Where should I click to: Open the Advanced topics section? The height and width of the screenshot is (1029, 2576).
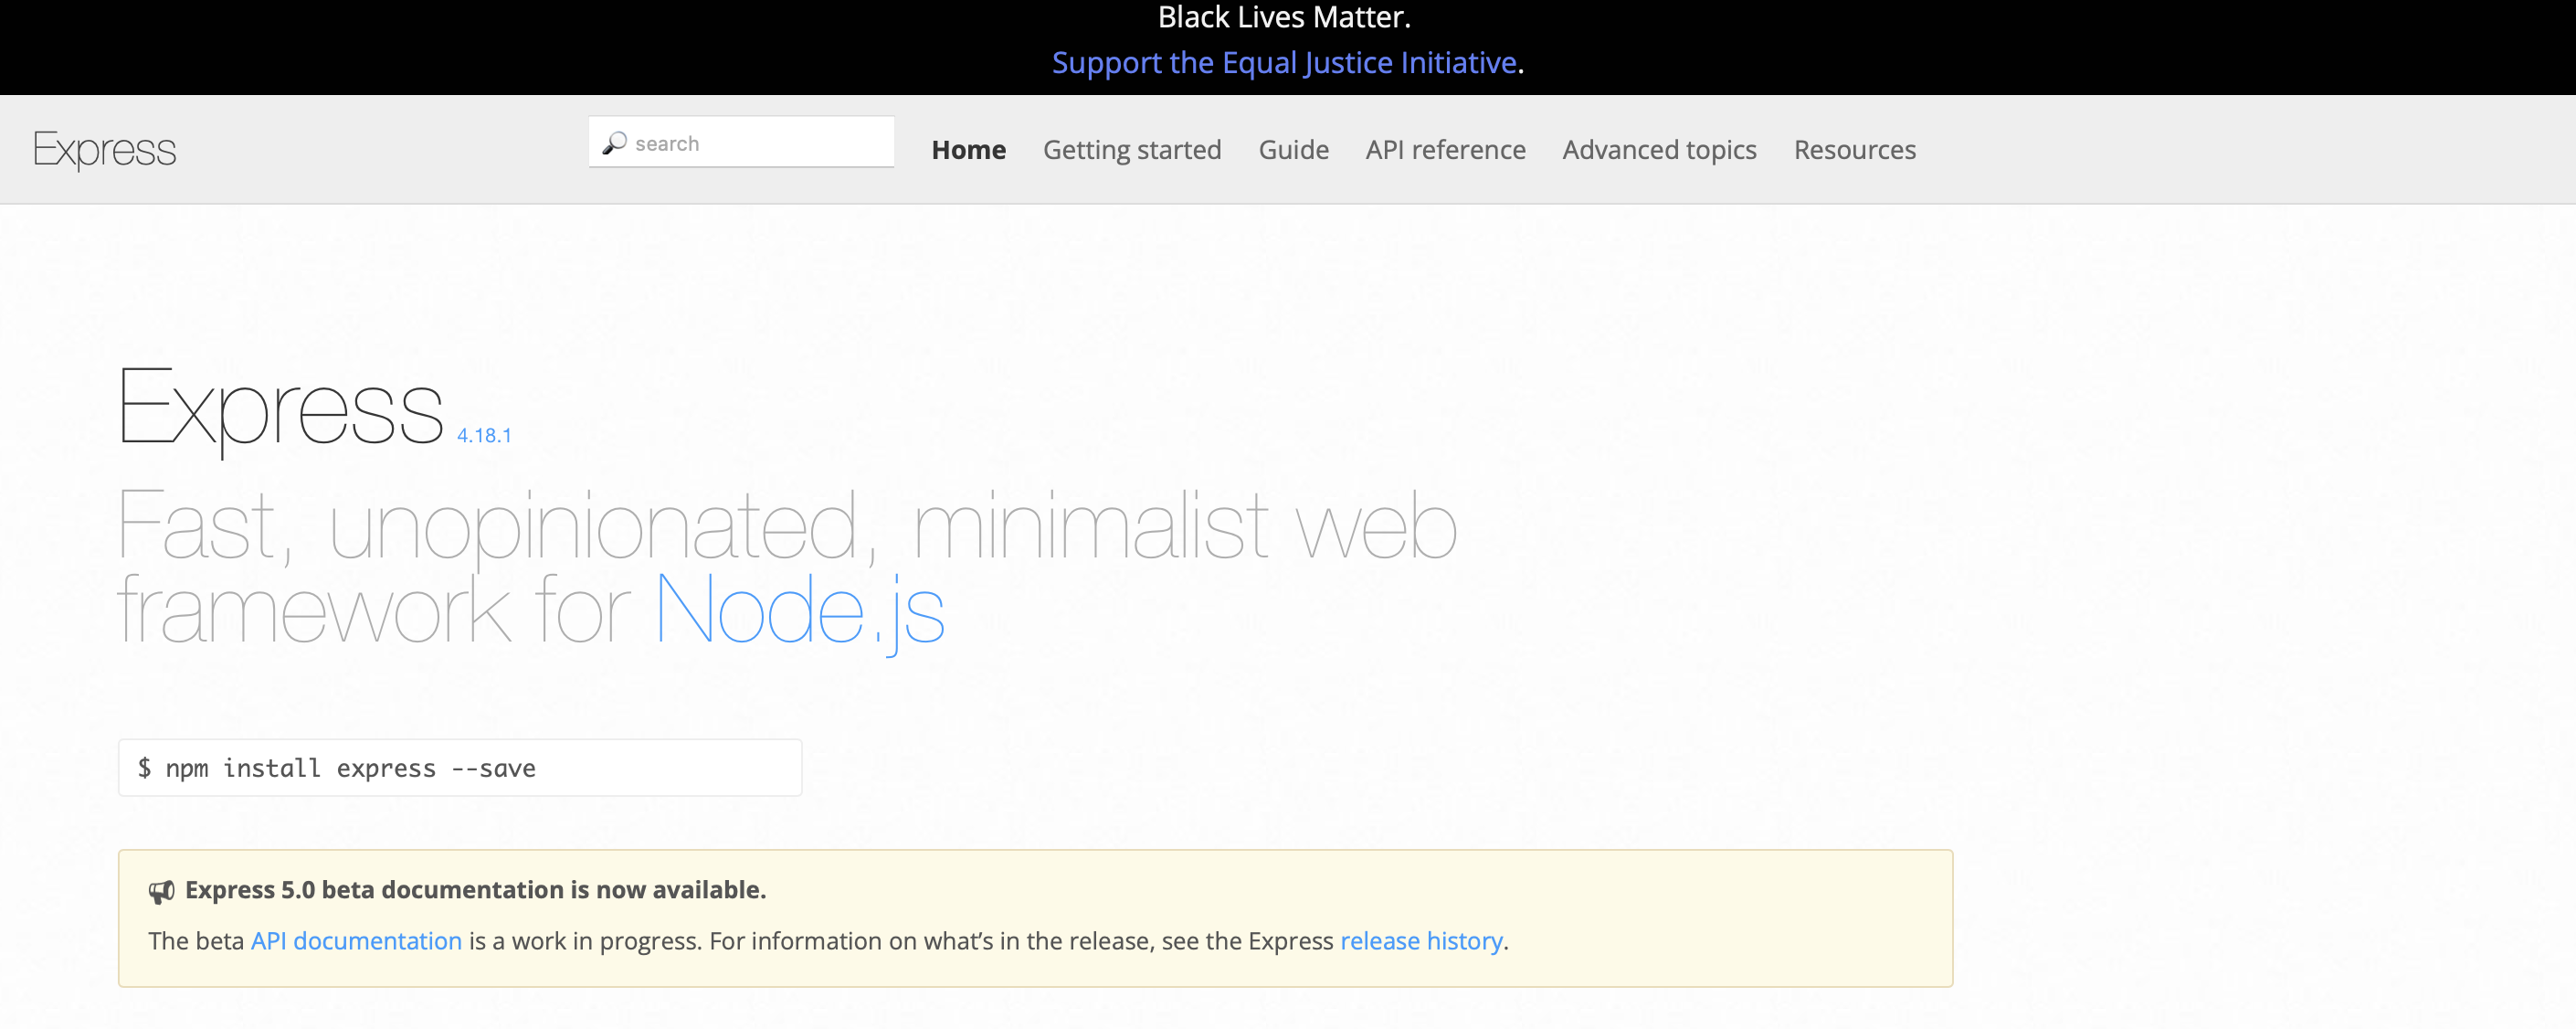[x=1659, y=150]
